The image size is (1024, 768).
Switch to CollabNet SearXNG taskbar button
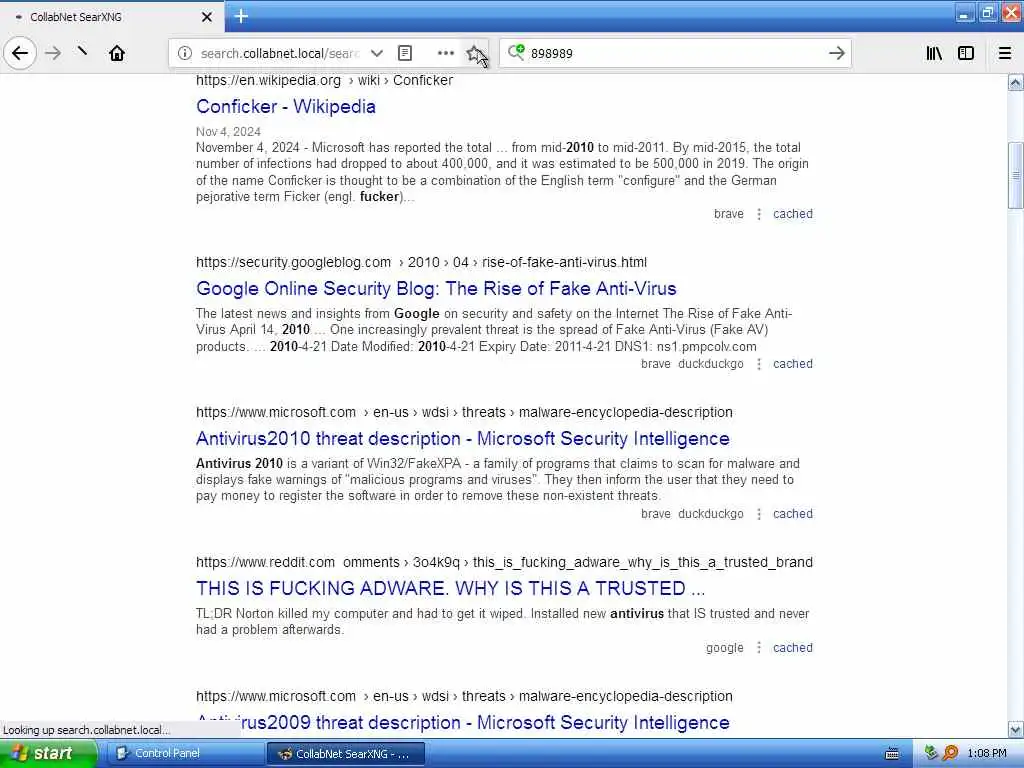[345, 754]
